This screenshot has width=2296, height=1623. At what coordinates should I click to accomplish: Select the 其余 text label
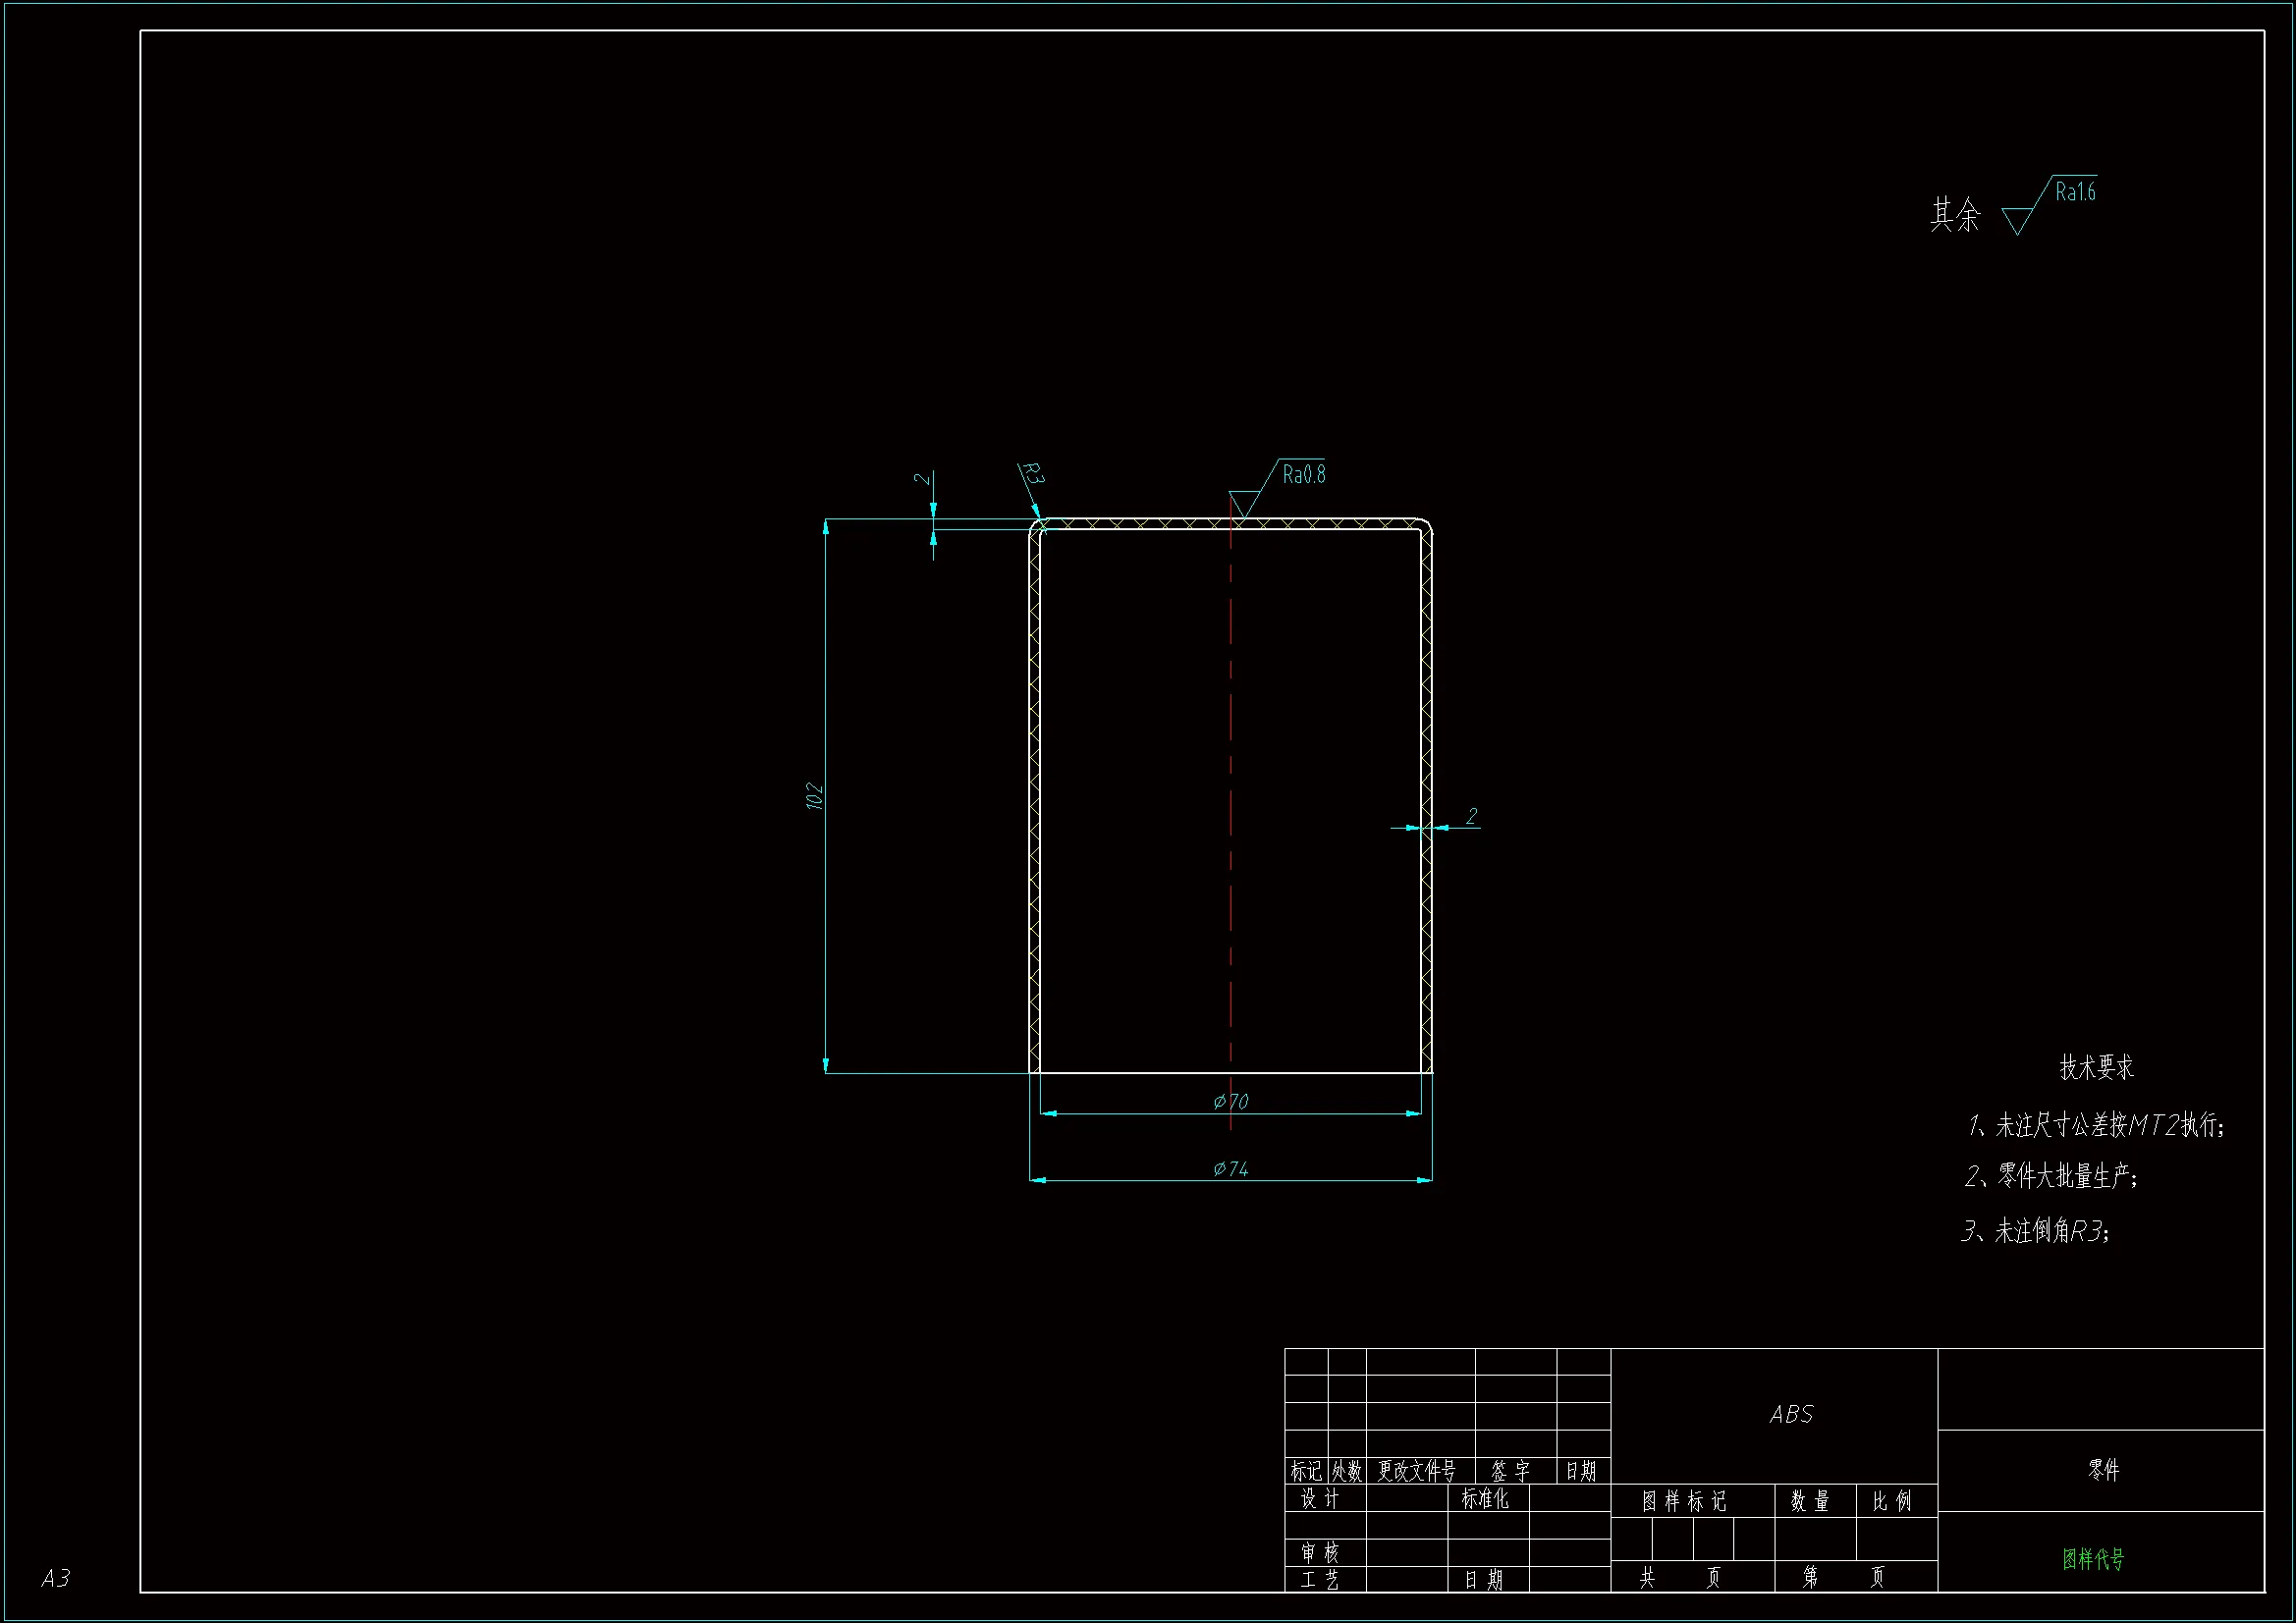tap(1954, 215)
